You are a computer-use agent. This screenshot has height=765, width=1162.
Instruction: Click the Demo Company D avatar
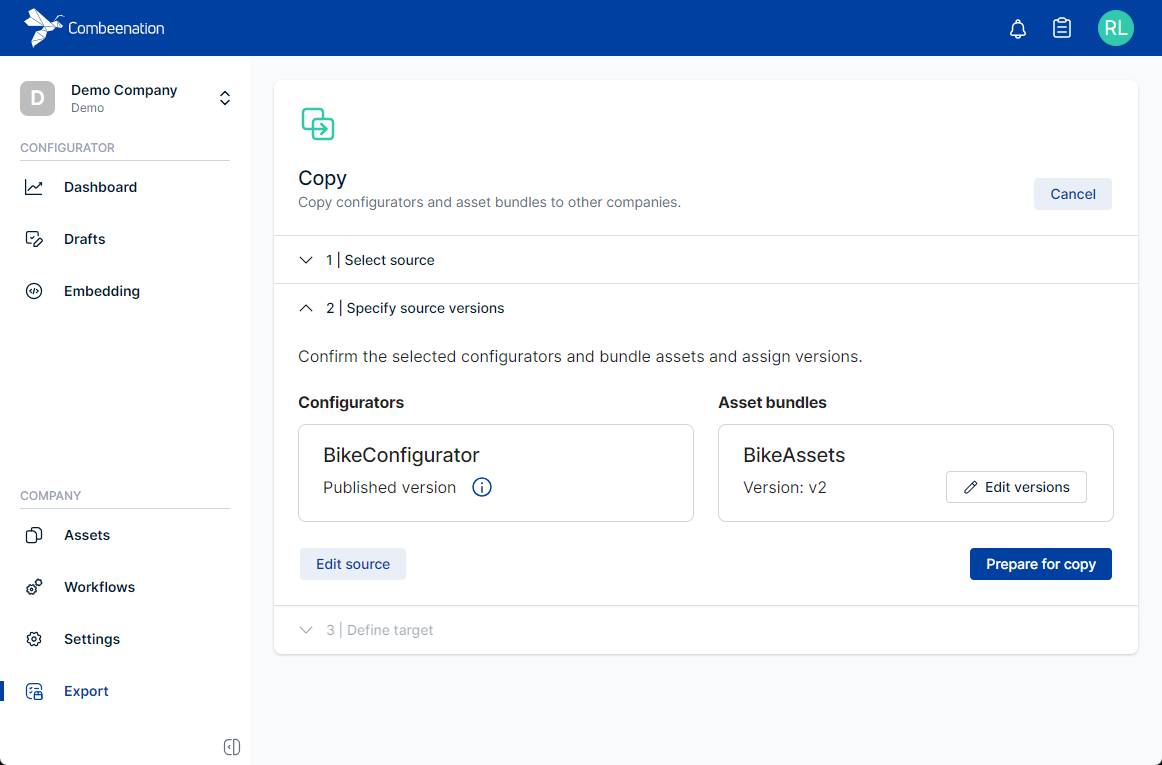pyautogui.click(x=38, y=98)
